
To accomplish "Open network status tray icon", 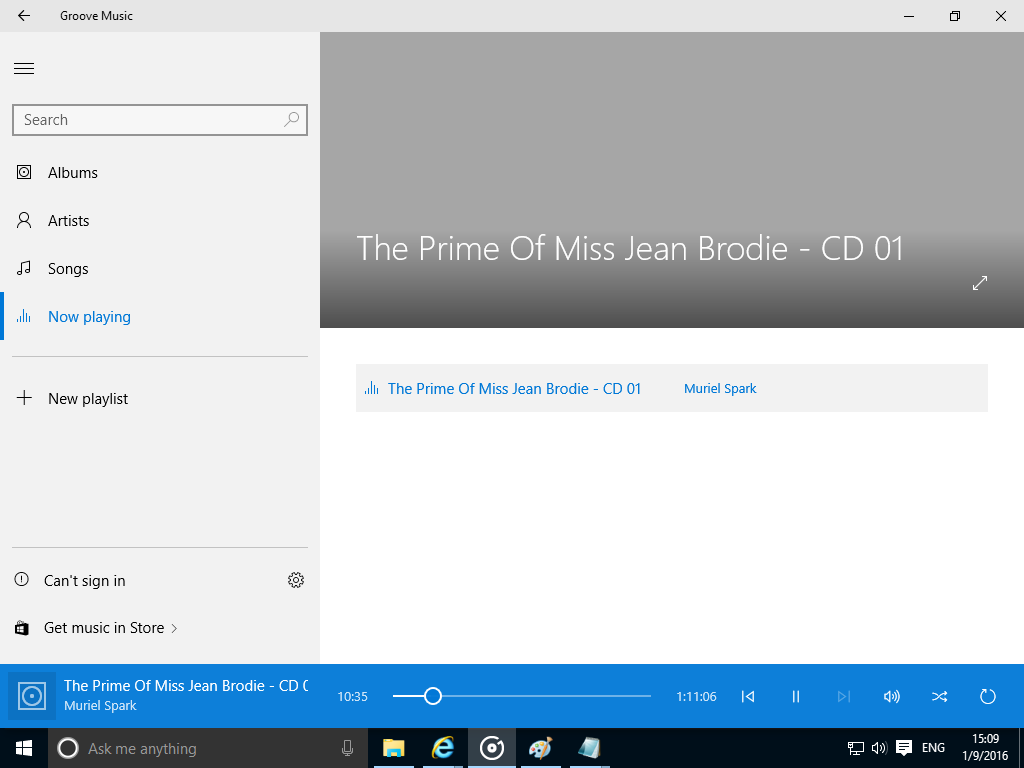I will coord(856,748).
